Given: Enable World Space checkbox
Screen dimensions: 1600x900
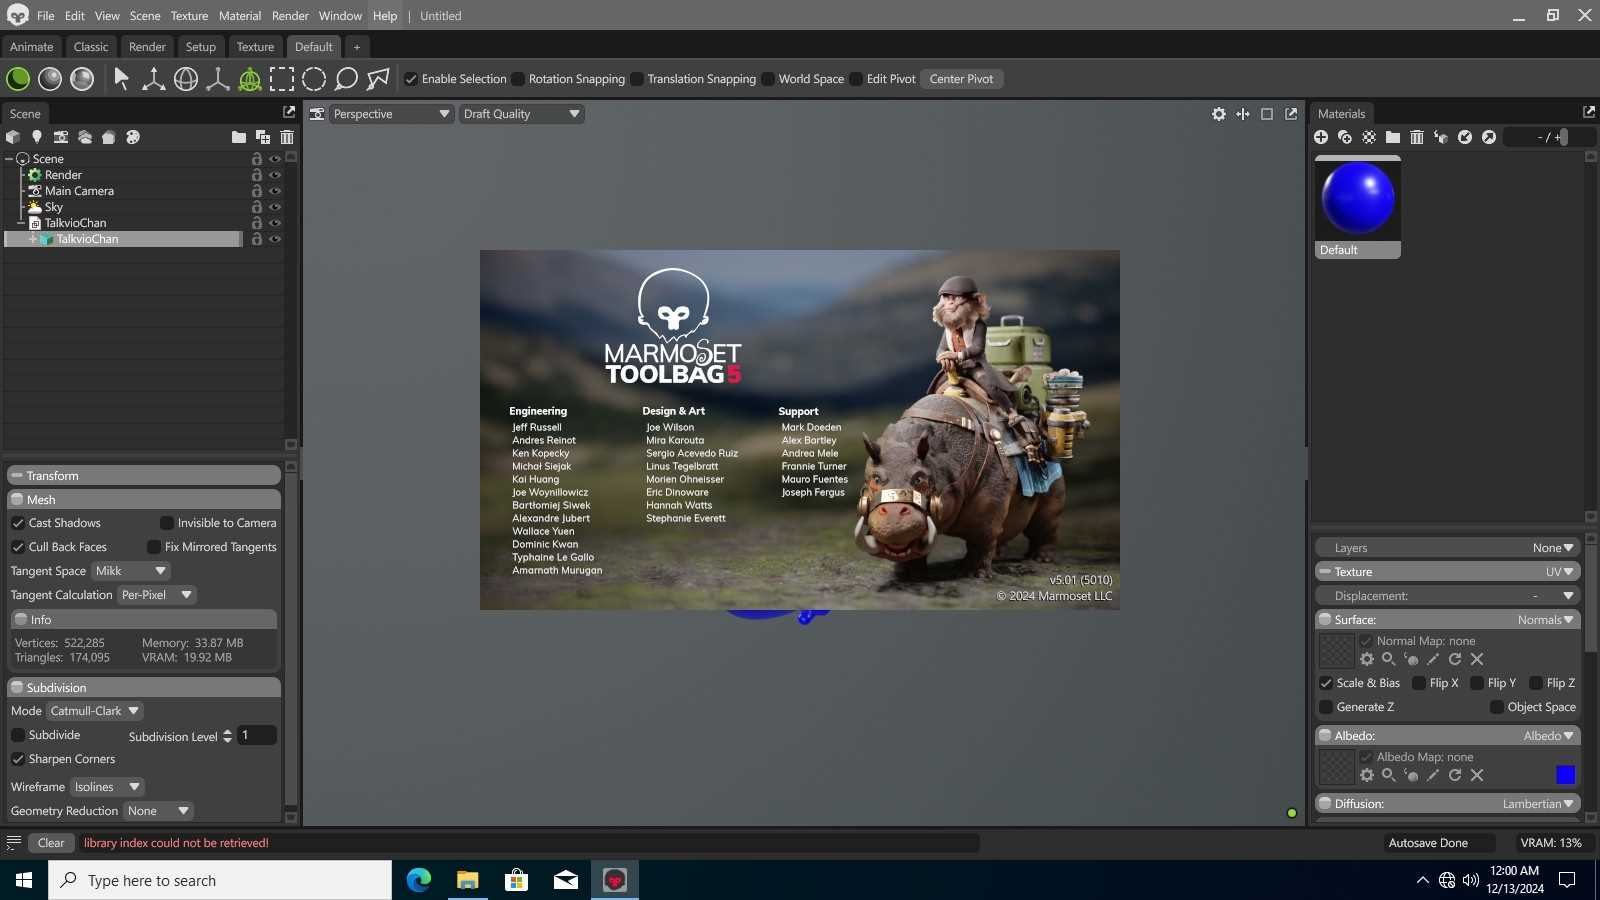Looking at the screenshot, I should (x=768, y=79).
